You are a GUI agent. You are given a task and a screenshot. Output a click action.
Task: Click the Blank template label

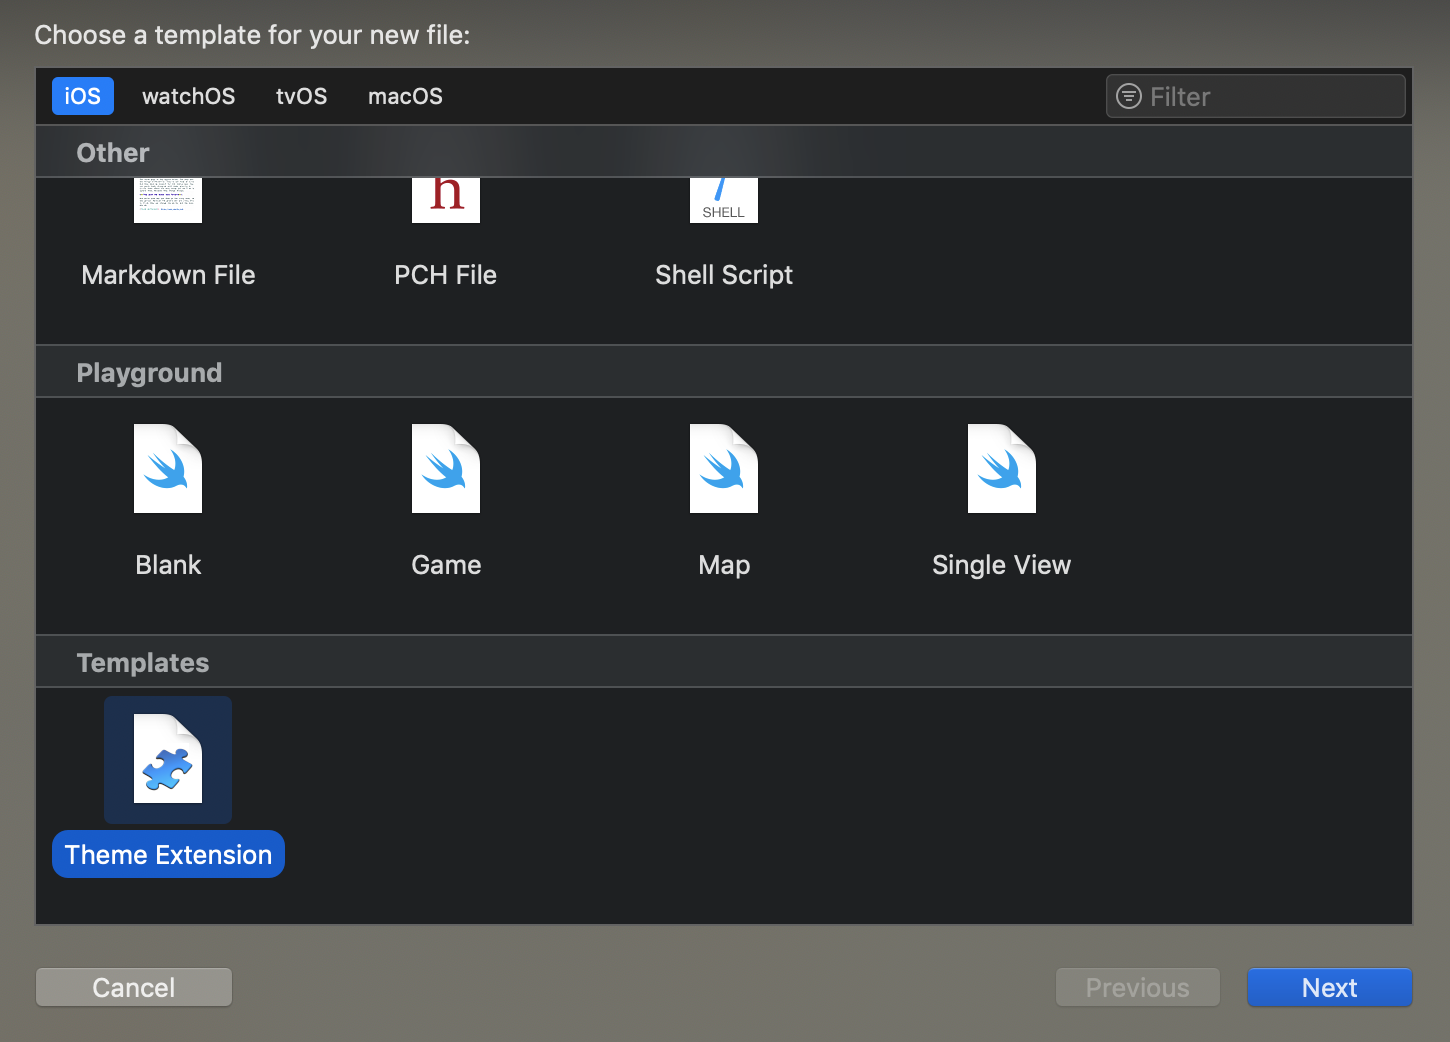168,565
